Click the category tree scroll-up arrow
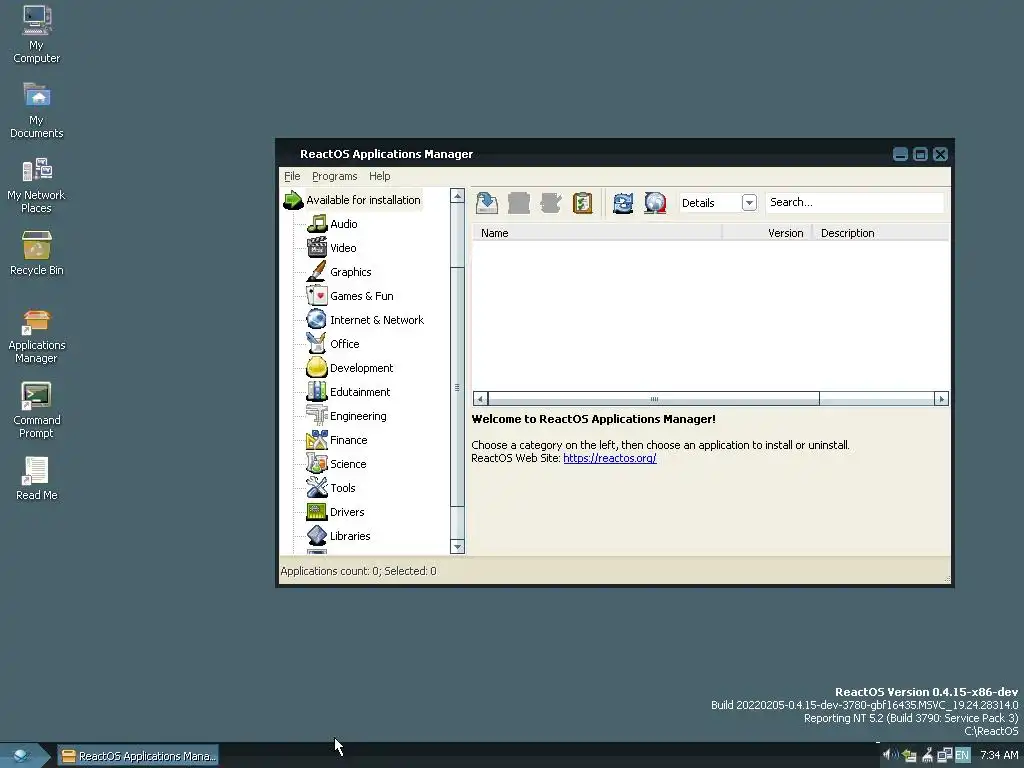The height and width of the screenshot is (768, 1024). [x=457, y=196]
